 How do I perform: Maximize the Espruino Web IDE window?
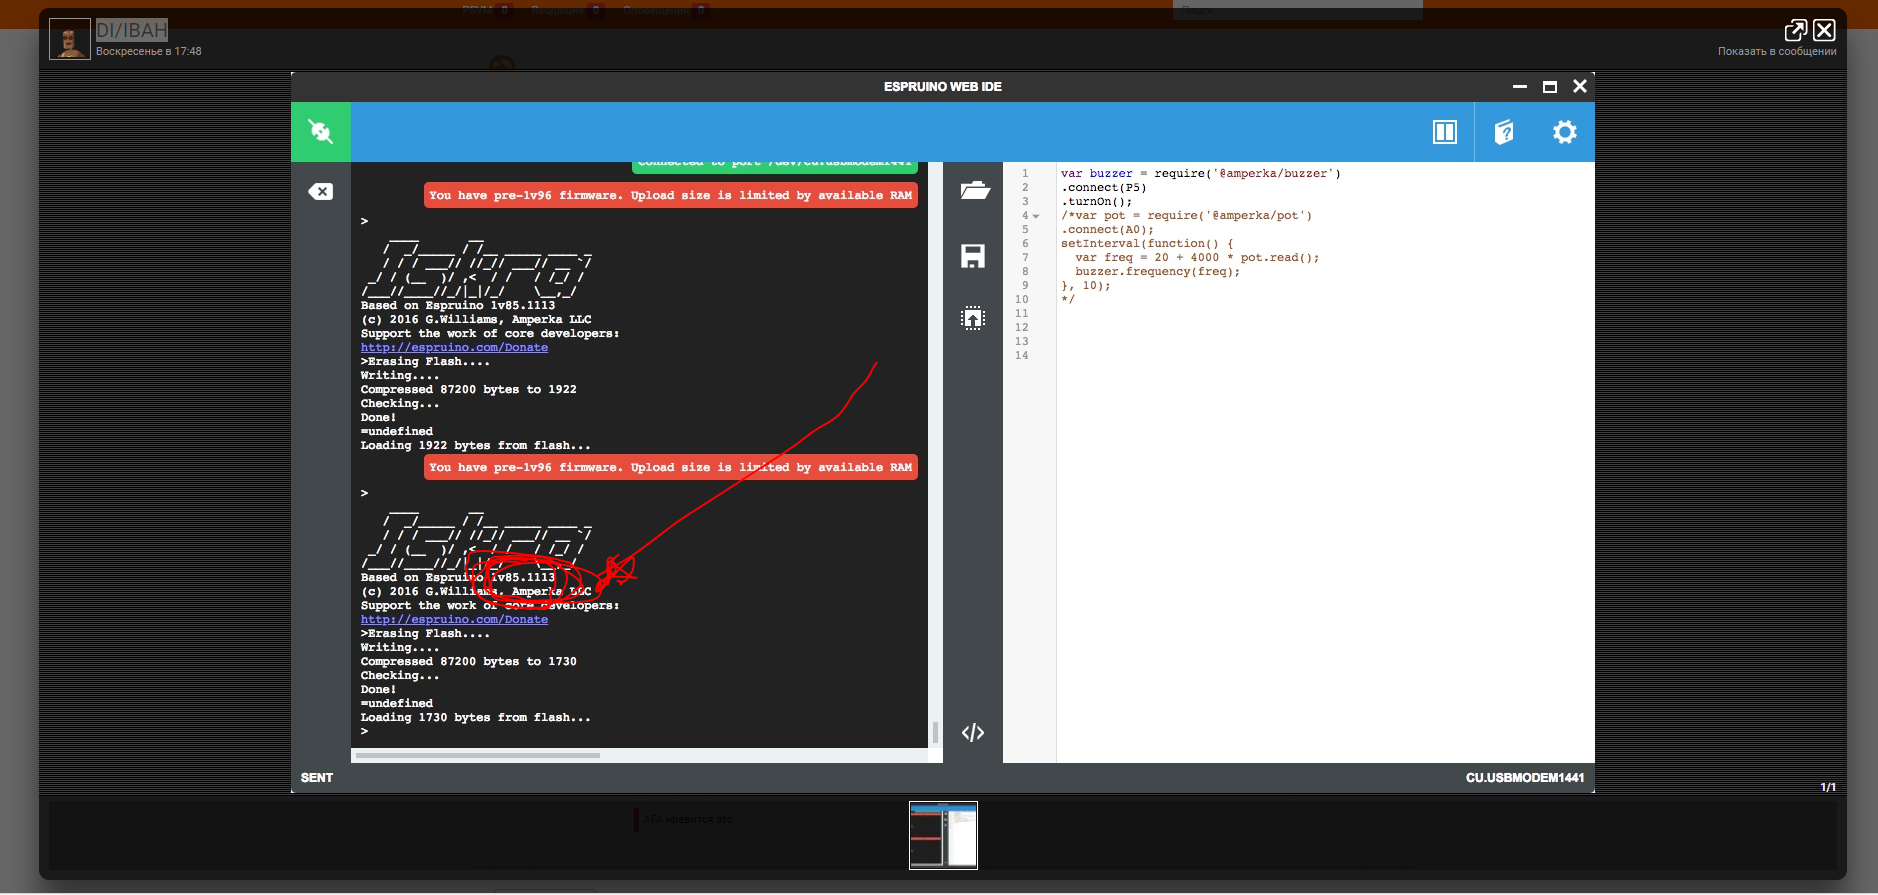1550,87
